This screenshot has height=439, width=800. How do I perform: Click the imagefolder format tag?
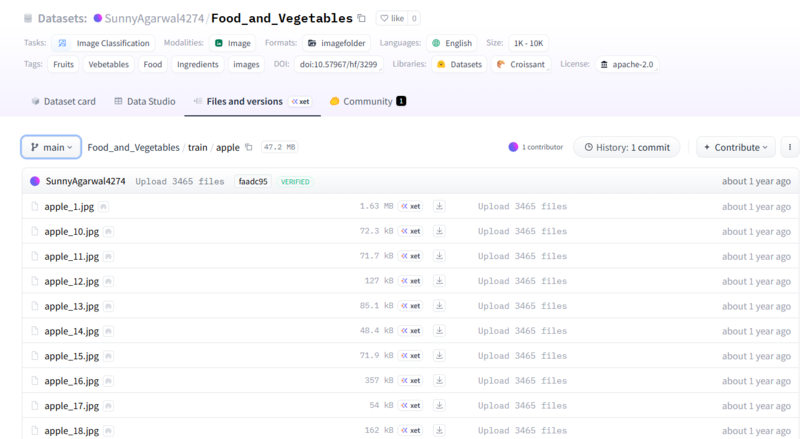coord(337,43)
